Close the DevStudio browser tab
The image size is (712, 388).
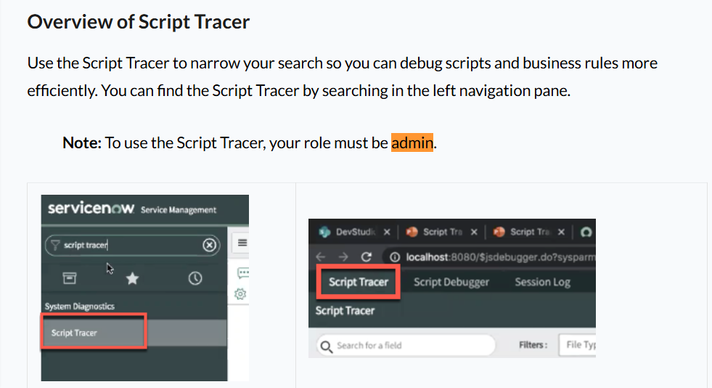tap(387, 232)
